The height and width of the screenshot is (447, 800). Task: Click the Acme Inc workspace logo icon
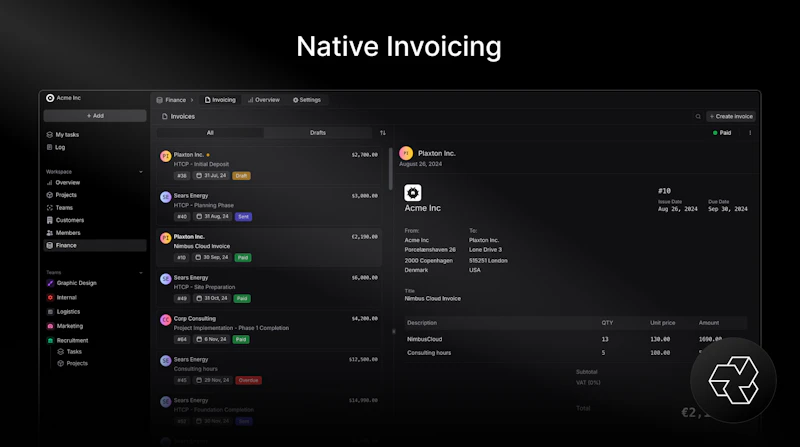click(x=50, y=98)
